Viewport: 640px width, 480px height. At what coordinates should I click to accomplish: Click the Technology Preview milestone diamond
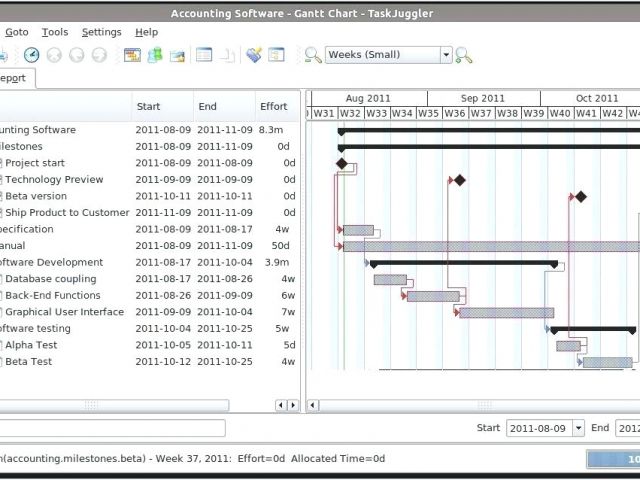(x=460, y=180)
